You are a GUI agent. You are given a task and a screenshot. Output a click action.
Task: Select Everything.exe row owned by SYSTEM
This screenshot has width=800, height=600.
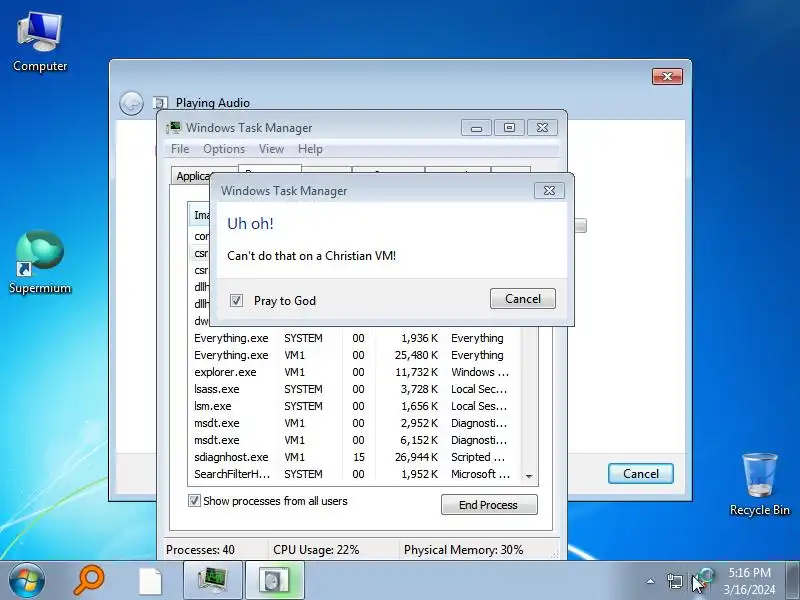[x=355, y=338]
